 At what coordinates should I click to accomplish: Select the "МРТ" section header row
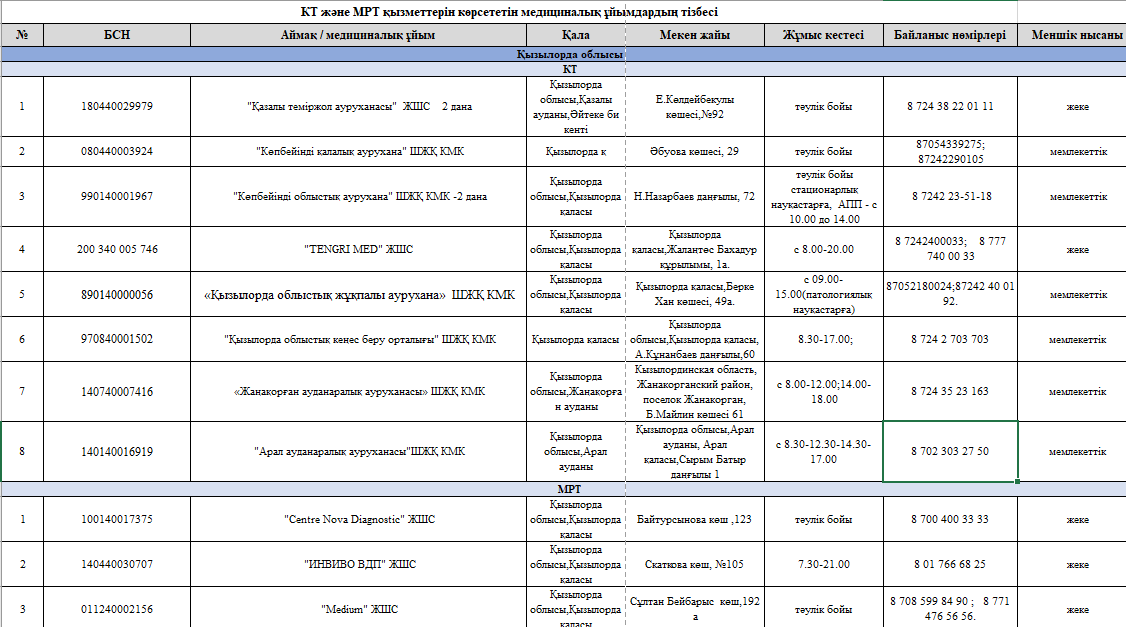tap(569, 489)
